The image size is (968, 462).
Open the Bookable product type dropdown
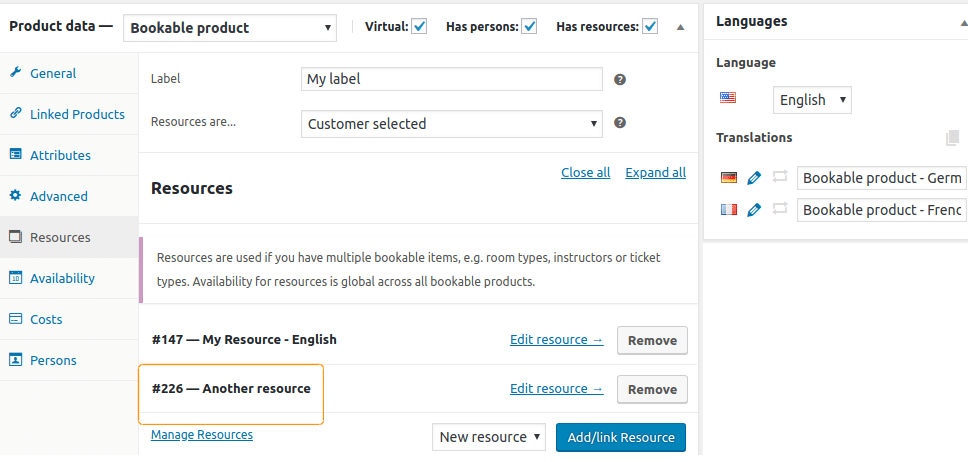(230, 28)
